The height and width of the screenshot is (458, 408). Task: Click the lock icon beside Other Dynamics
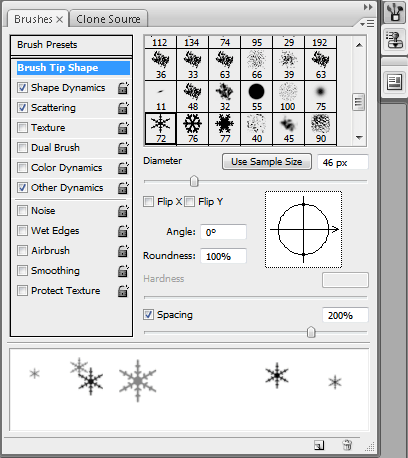click(x=123, y=188)
